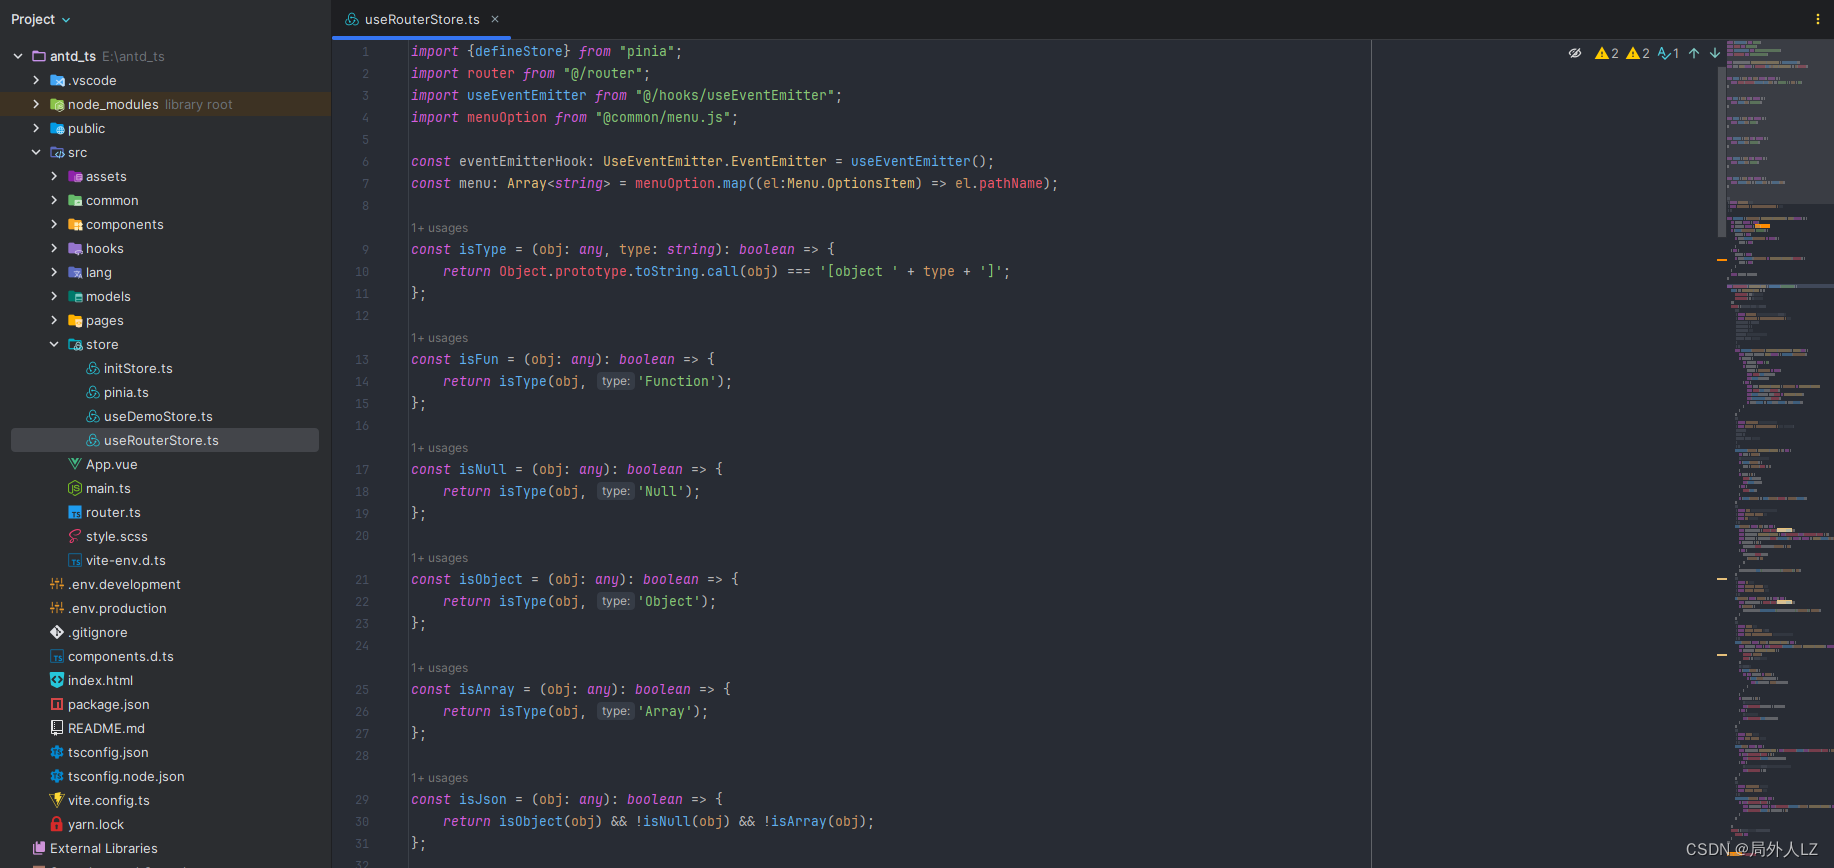Collapse the store folder
The width and height of the screenshot is (1834, 868).
(54, 344)
